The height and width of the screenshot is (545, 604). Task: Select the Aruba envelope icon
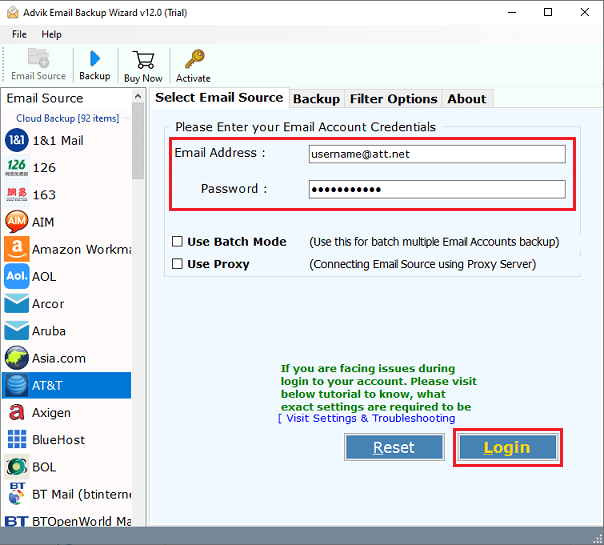(17, 331)
